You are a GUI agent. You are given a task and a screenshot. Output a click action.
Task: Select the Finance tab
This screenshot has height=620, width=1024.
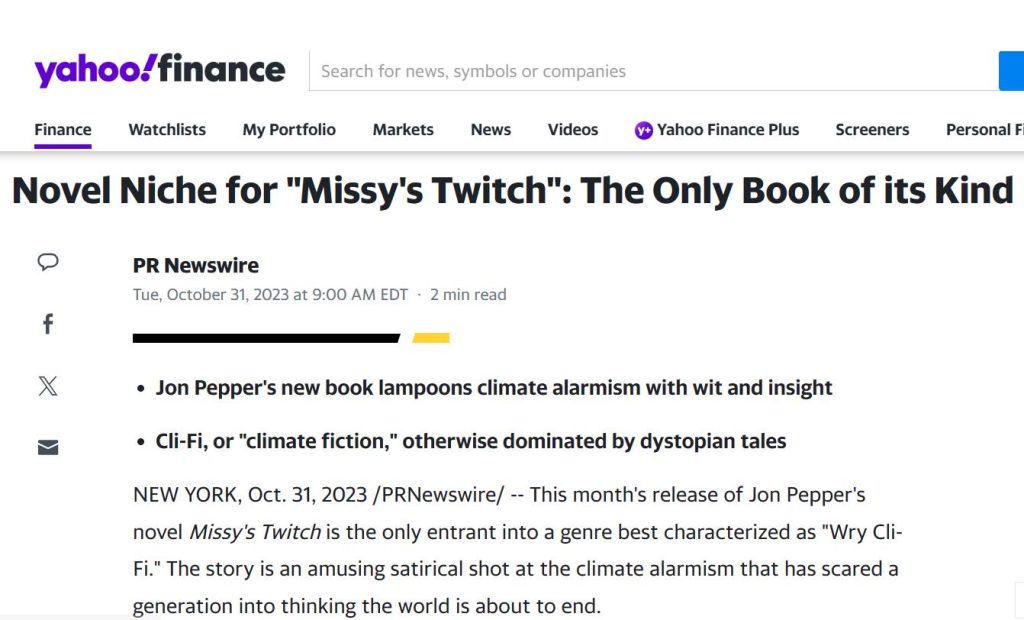[x=63, y=130]
